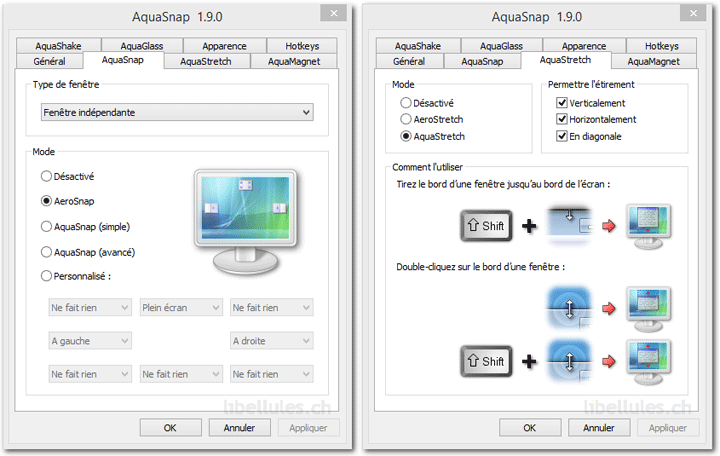Click the red arrow in the top Shift drag row
The image size is (720, 456).
(x=609, y=225)
